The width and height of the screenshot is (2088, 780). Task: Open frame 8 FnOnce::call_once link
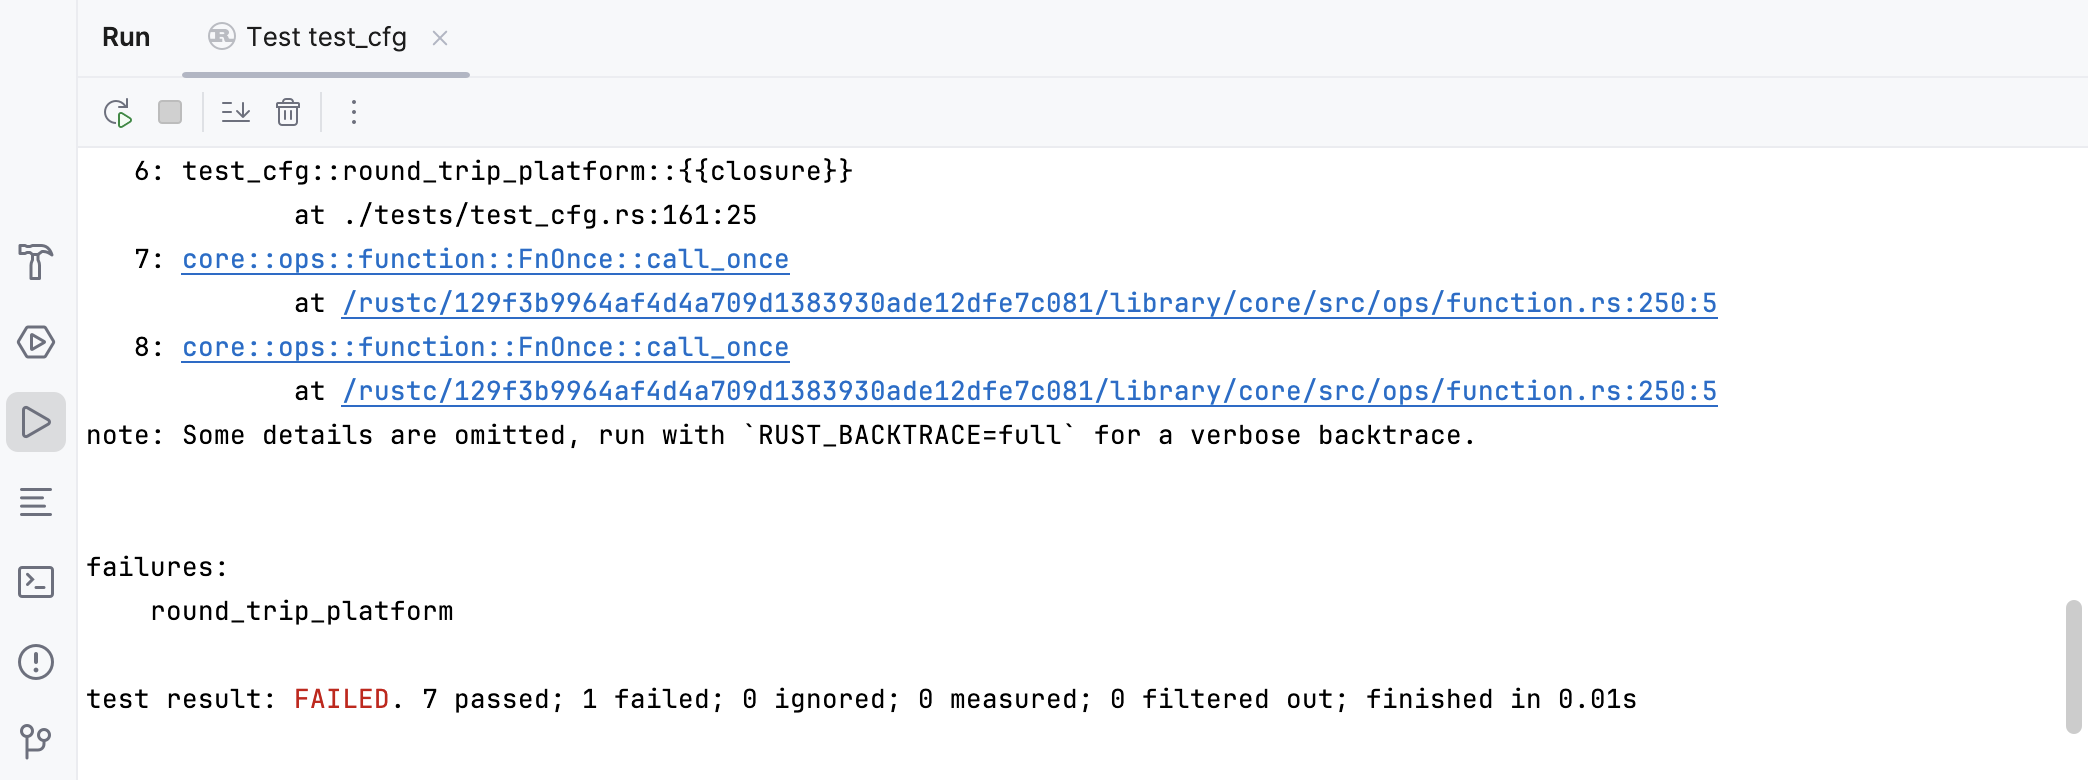(485, 348)
